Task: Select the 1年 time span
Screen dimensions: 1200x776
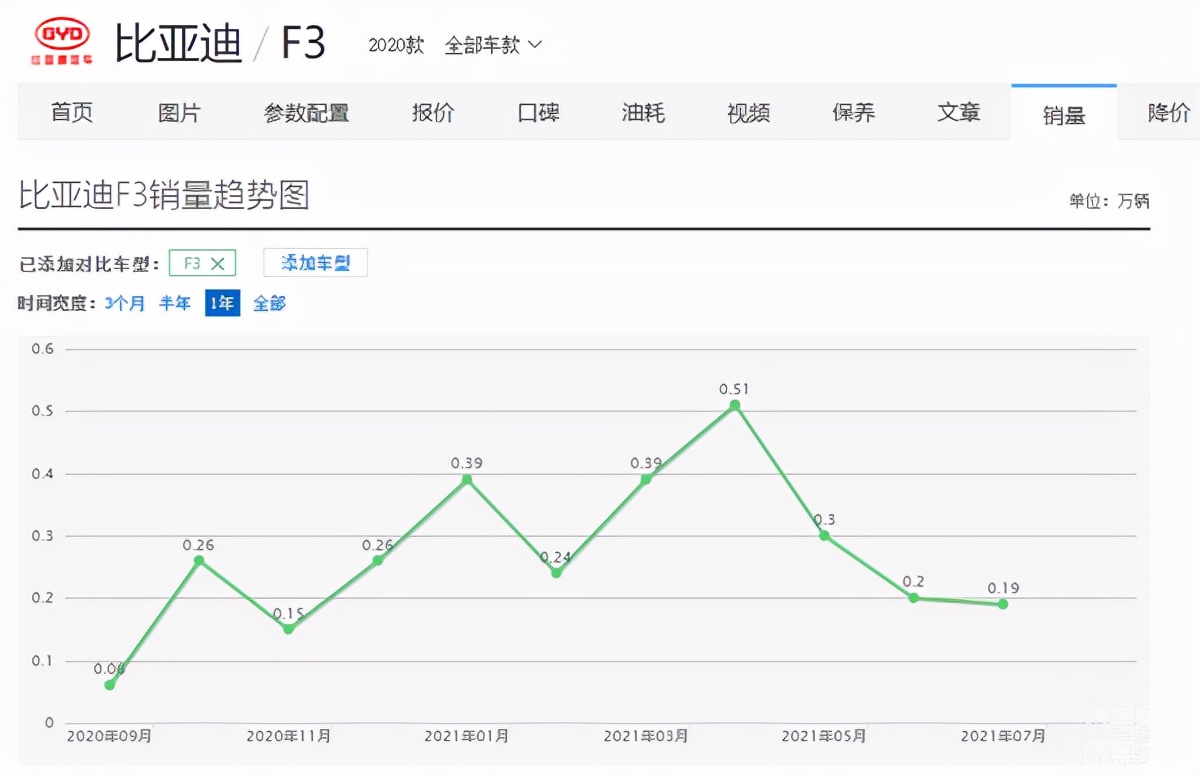Action: click(222, 303)
